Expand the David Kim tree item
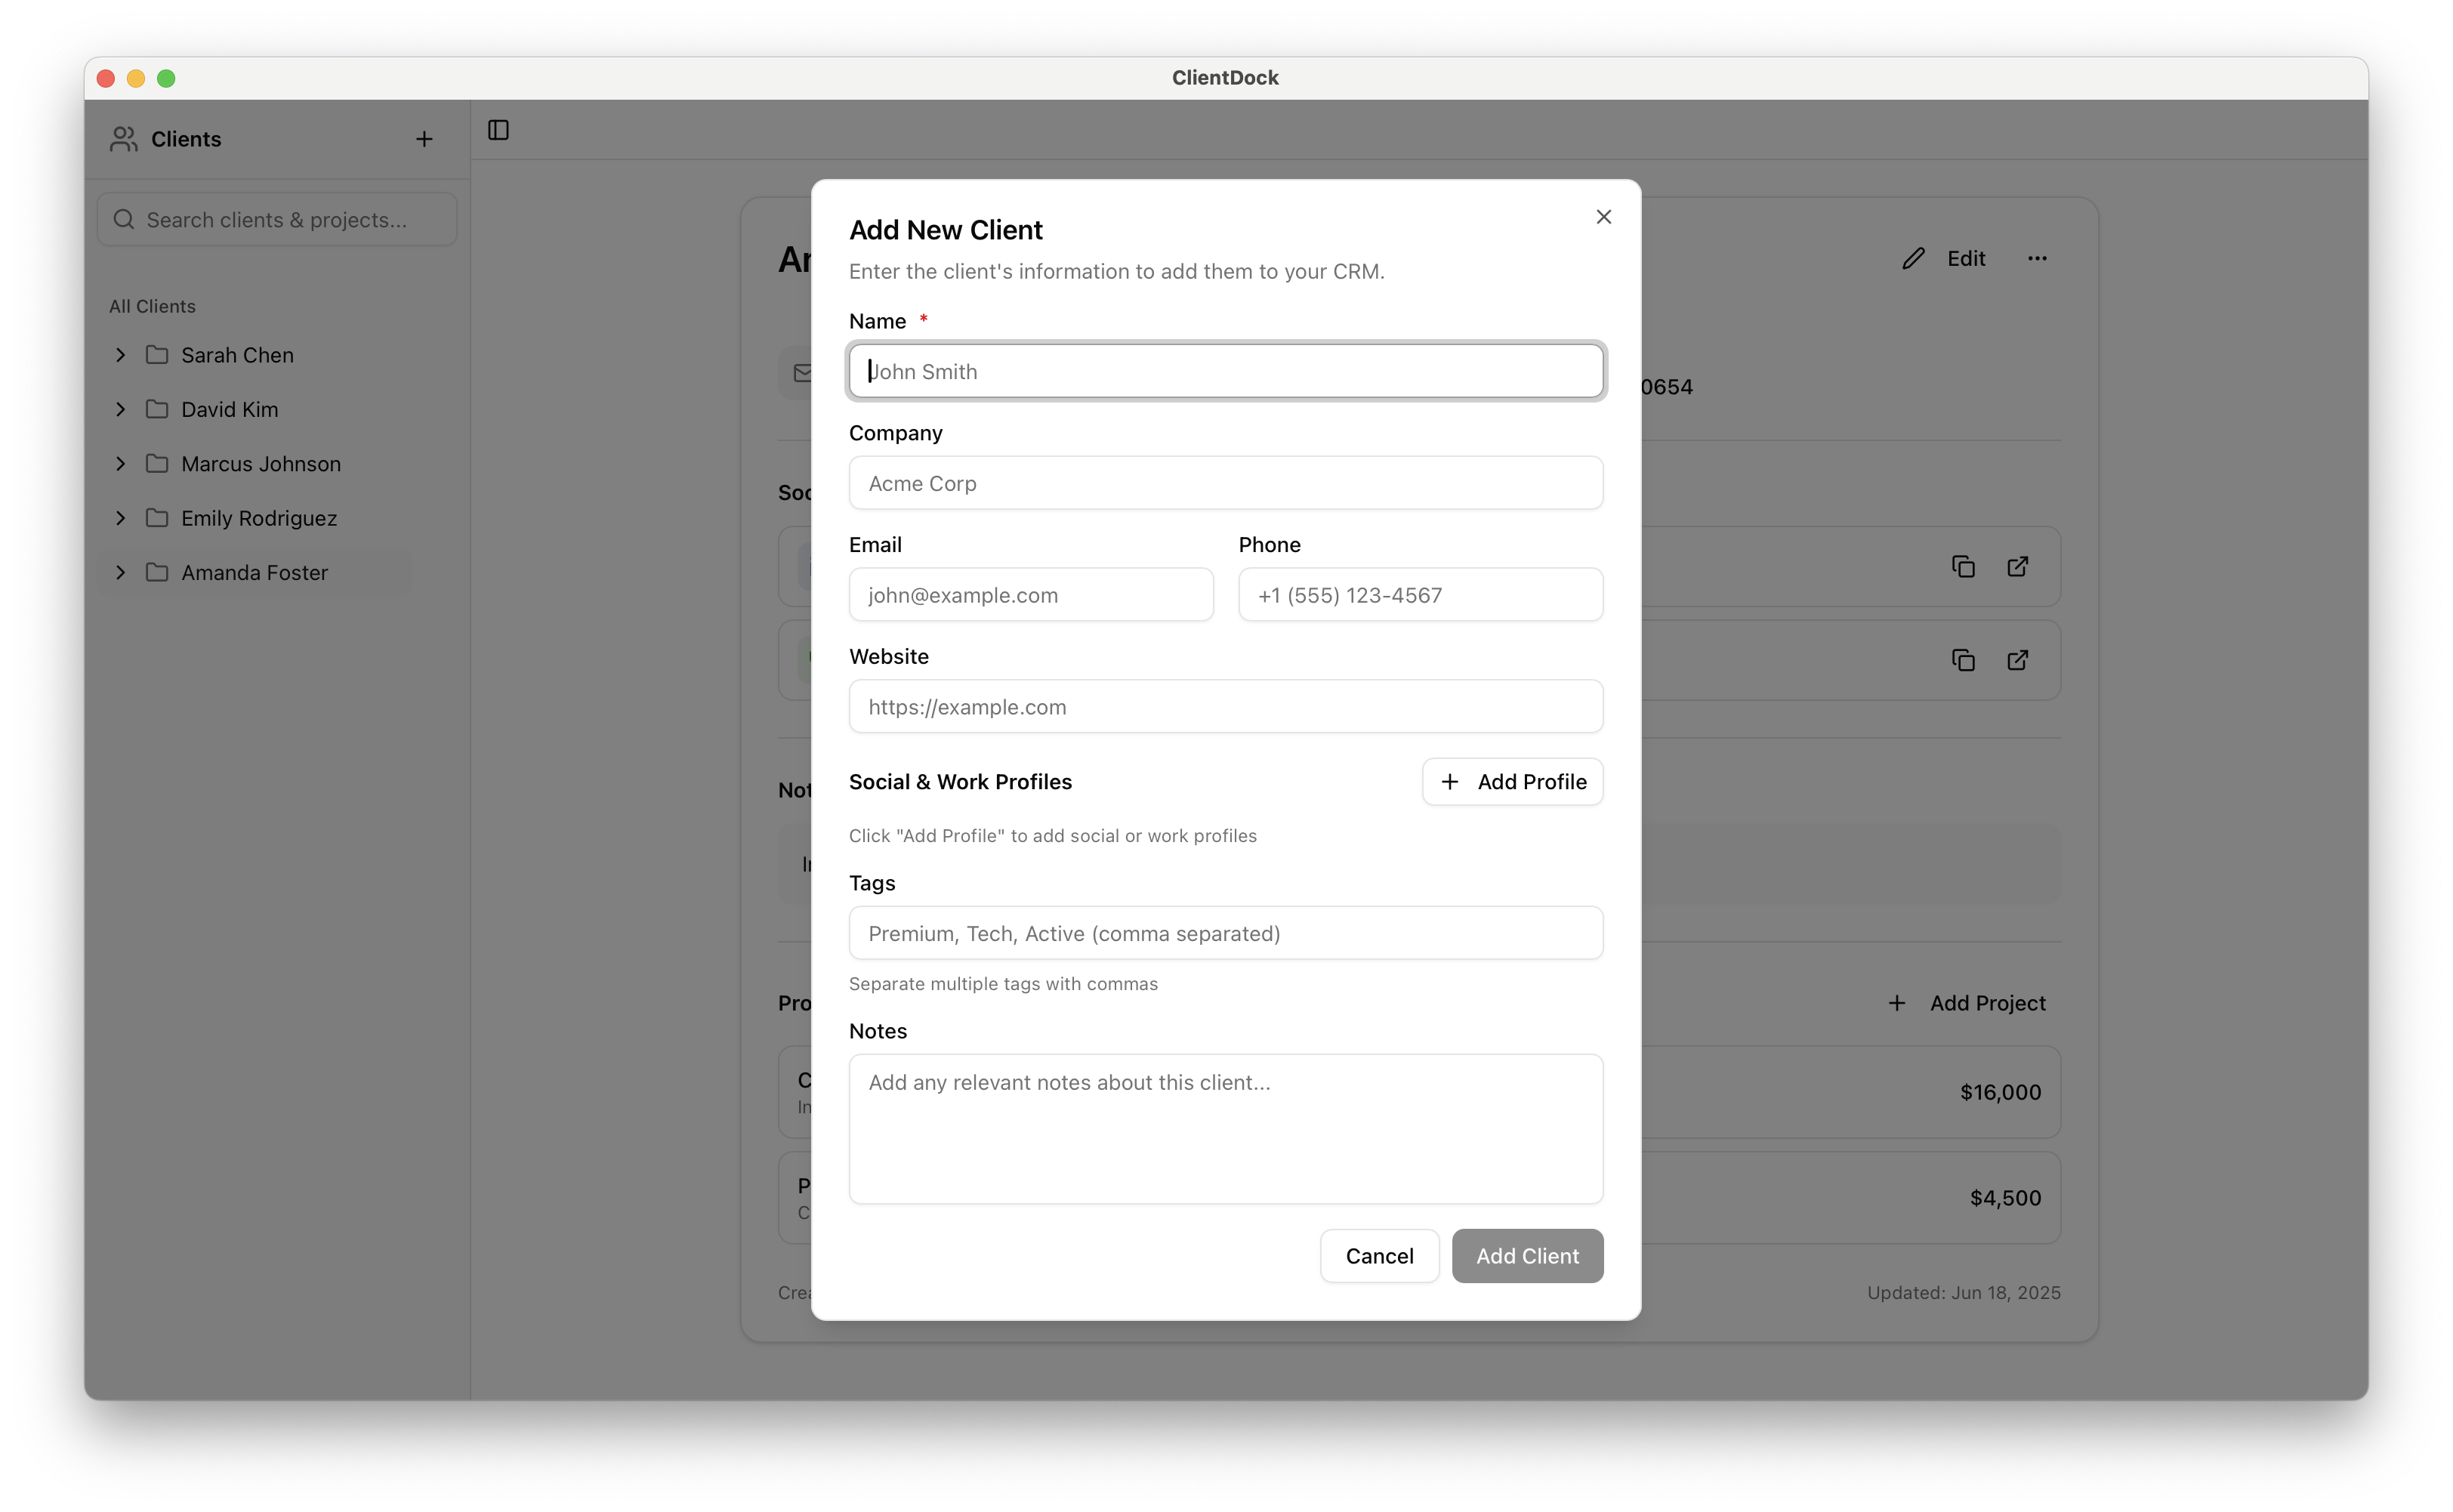The image size is (2453, 1512). tap(120, 409)
